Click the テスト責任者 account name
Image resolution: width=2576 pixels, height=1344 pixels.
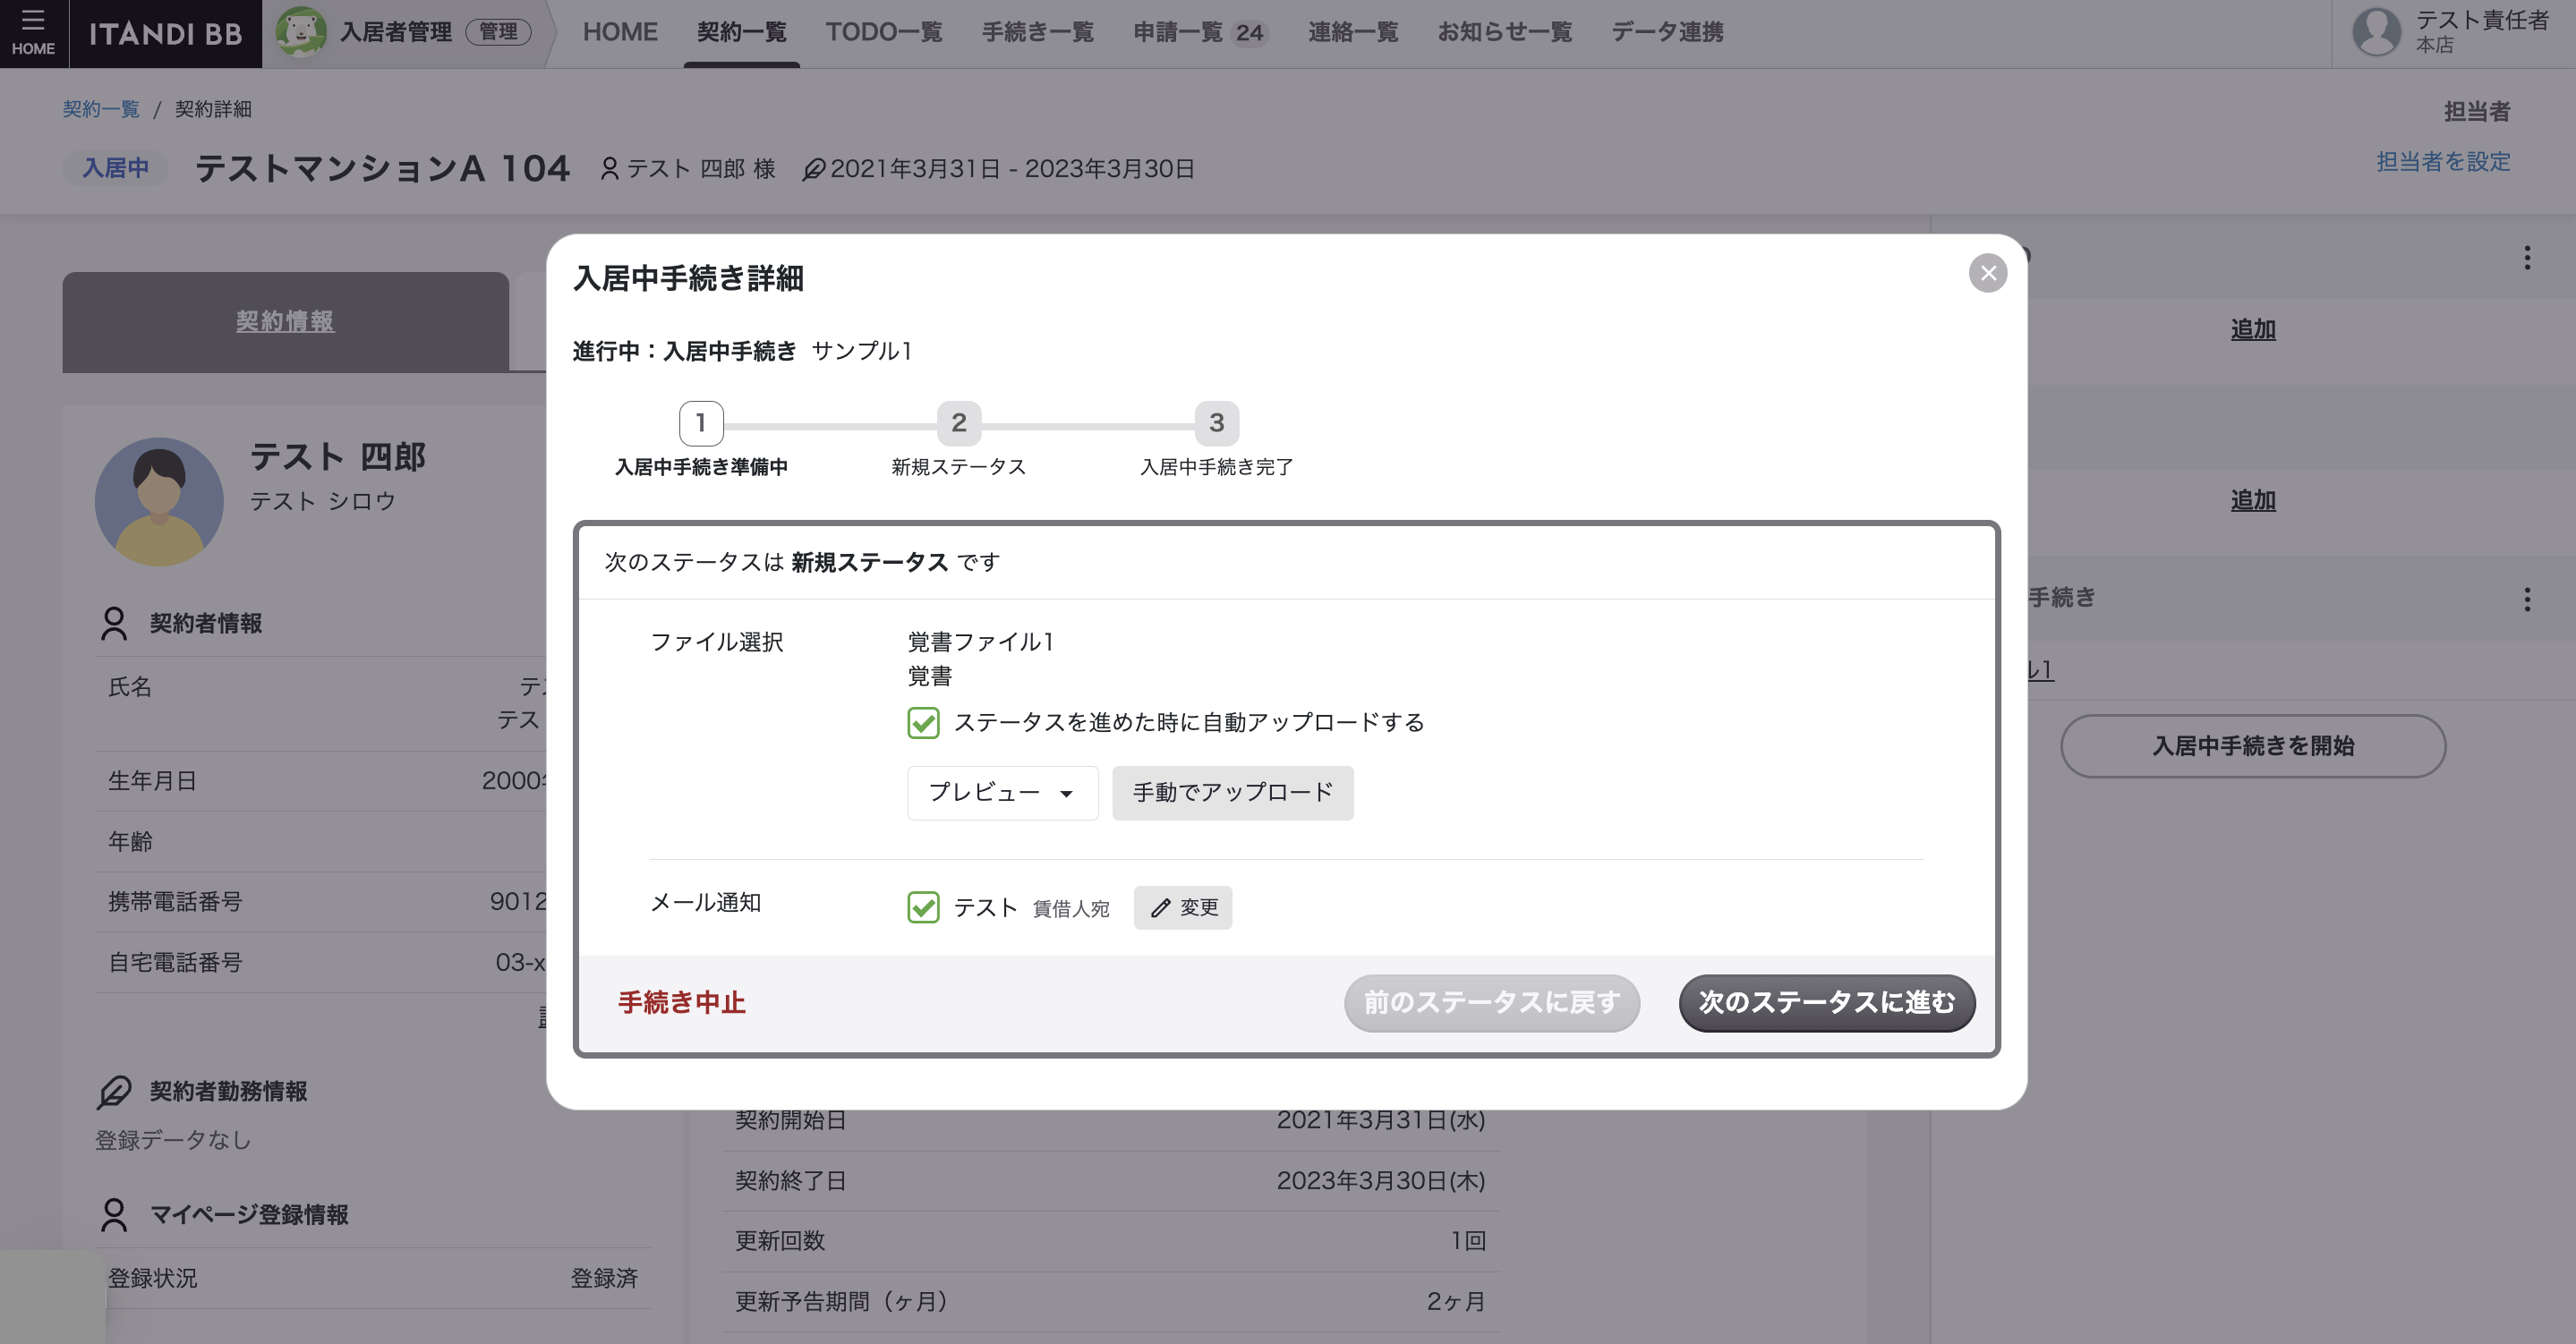(2482, 20)
